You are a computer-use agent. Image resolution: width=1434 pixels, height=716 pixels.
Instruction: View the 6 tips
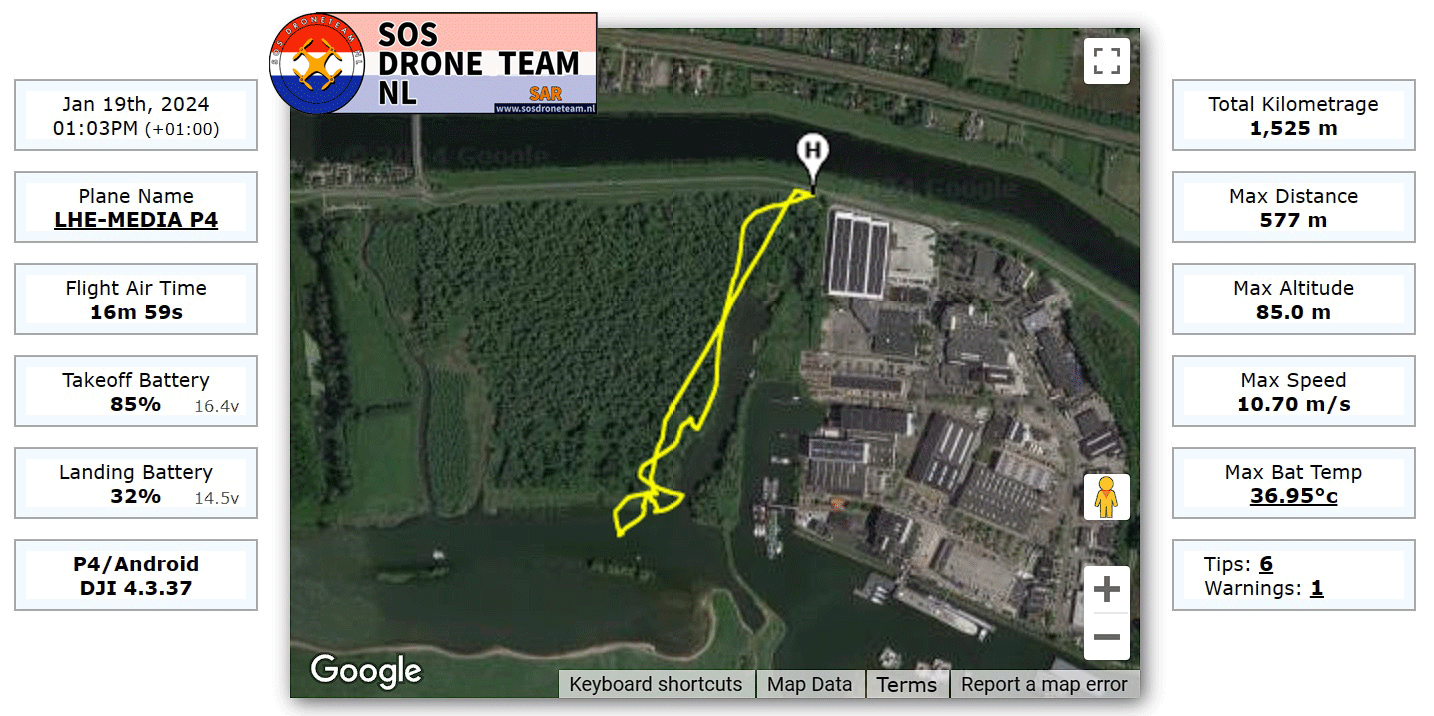pos(1266,564)
